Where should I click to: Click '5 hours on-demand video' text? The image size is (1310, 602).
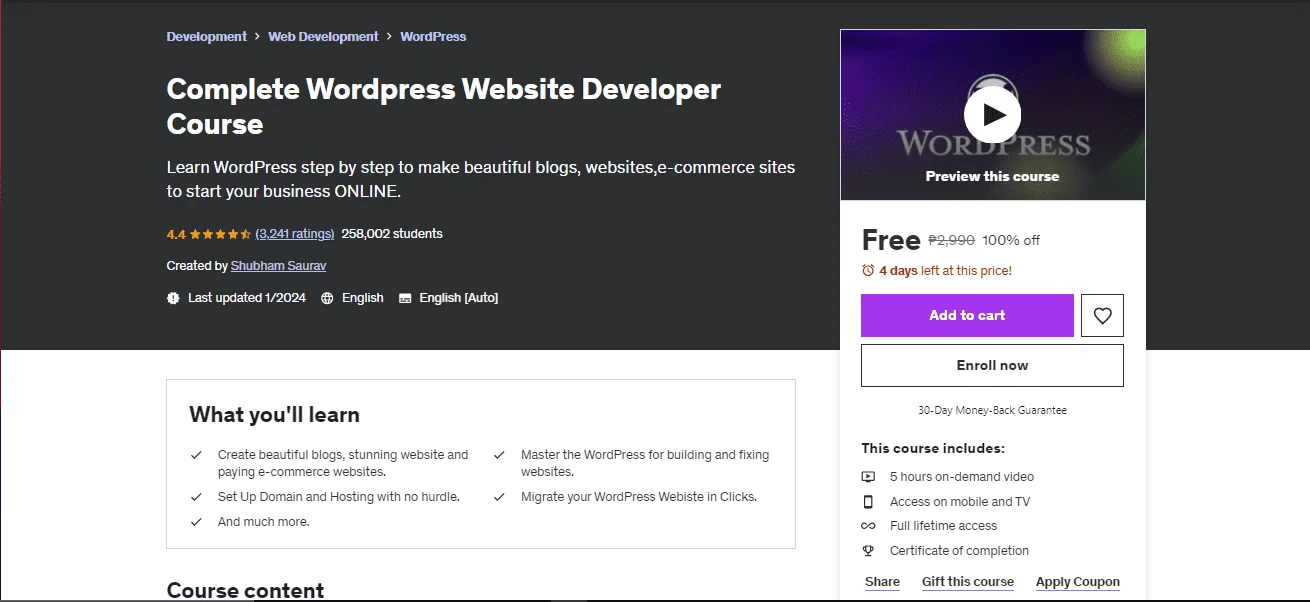coord(962,477)
